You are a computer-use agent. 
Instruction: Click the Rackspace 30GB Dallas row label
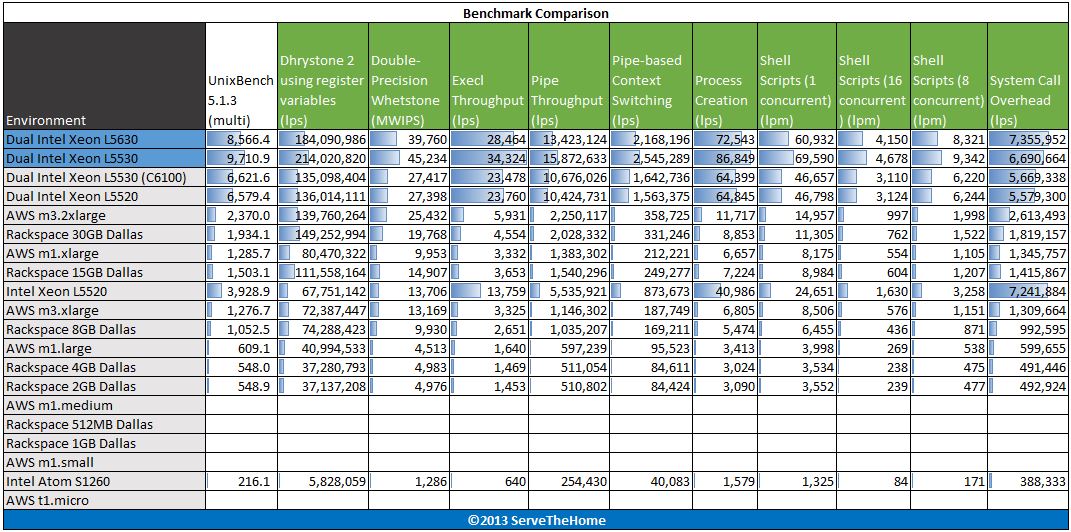coord(104,234)
